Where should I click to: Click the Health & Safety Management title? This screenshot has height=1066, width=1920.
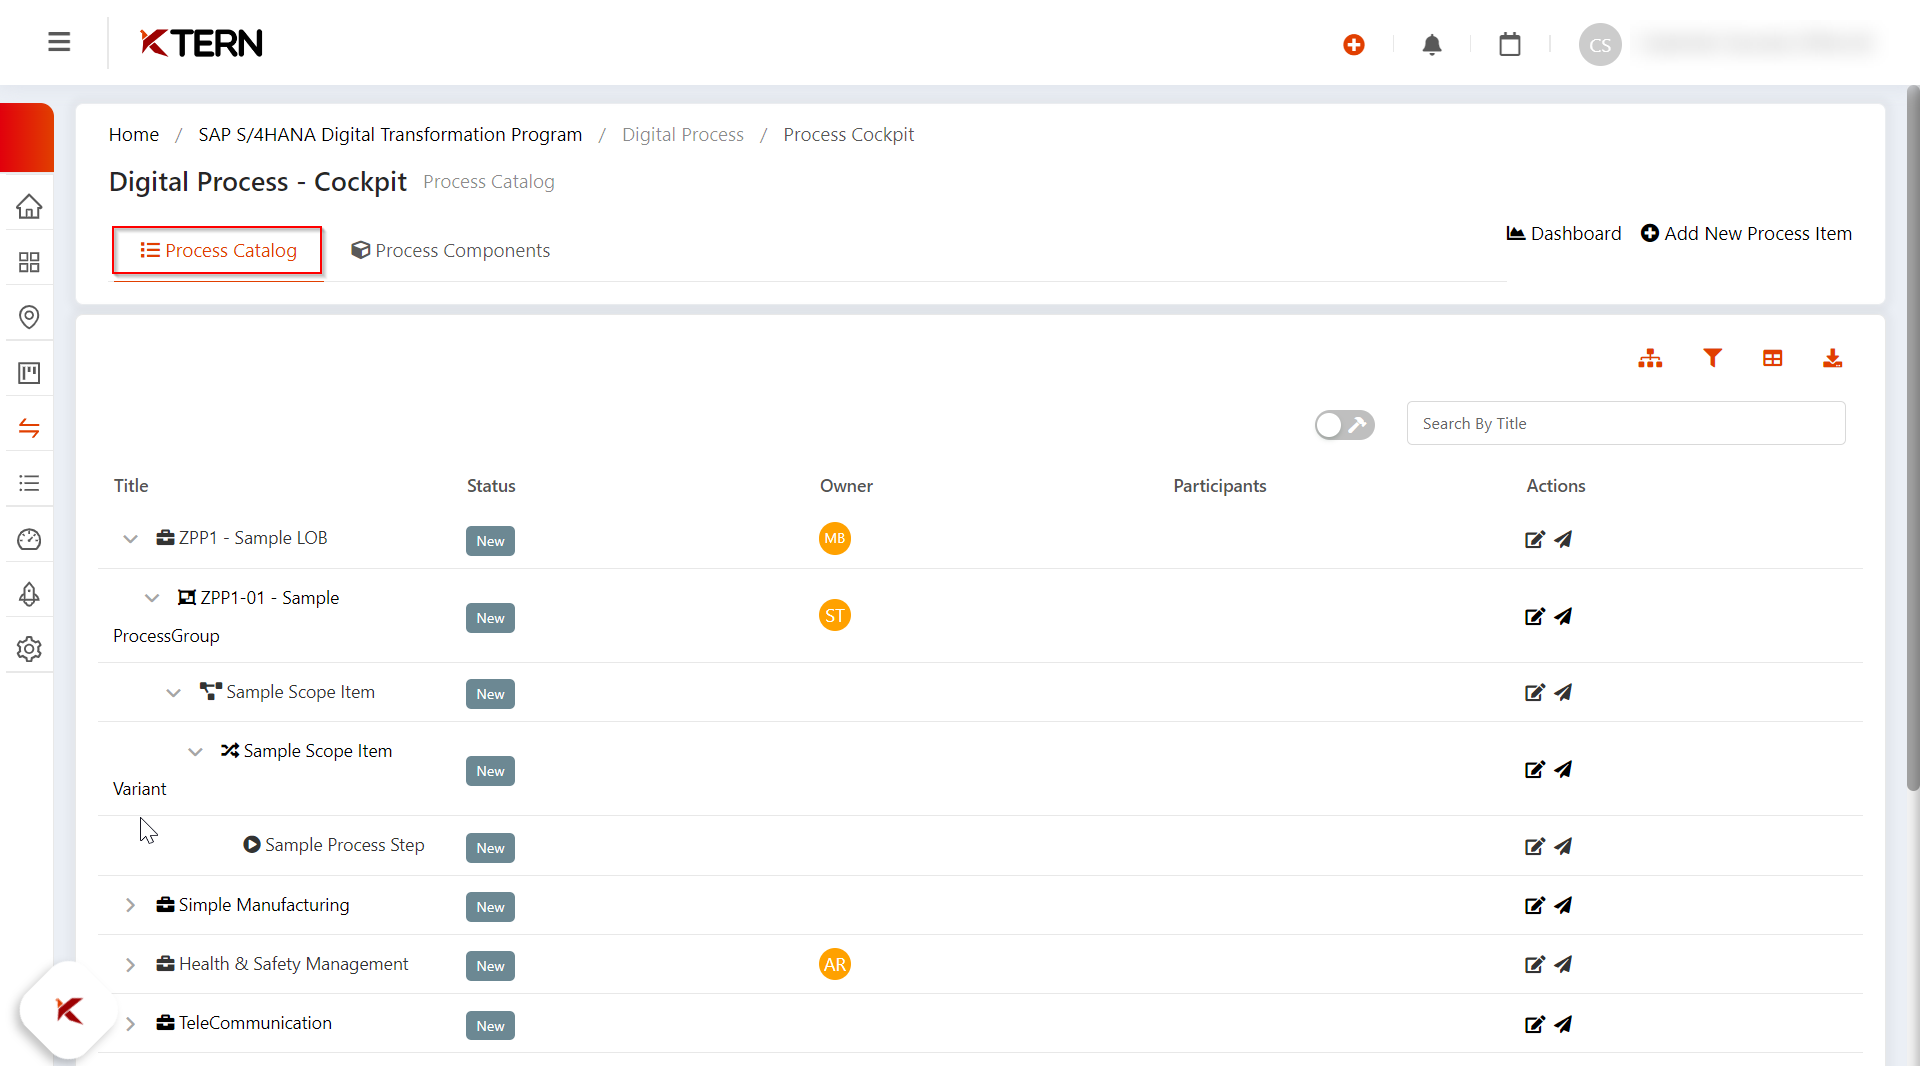[293, 964]
